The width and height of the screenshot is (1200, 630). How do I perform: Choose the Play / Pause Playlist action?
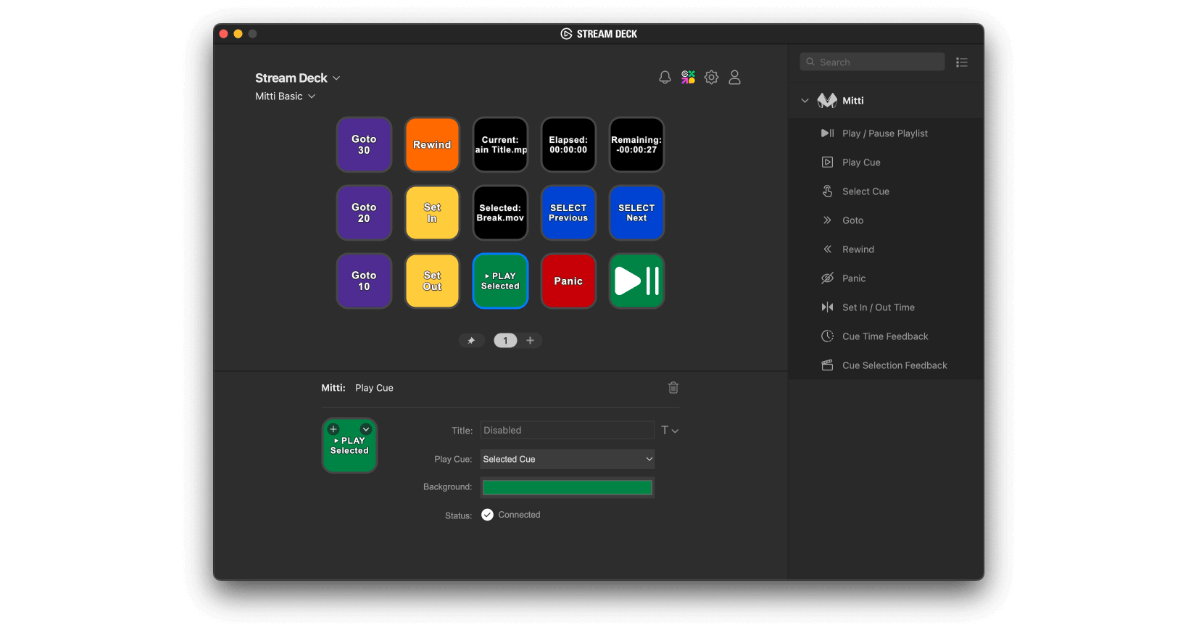click(x=886, y=133)
